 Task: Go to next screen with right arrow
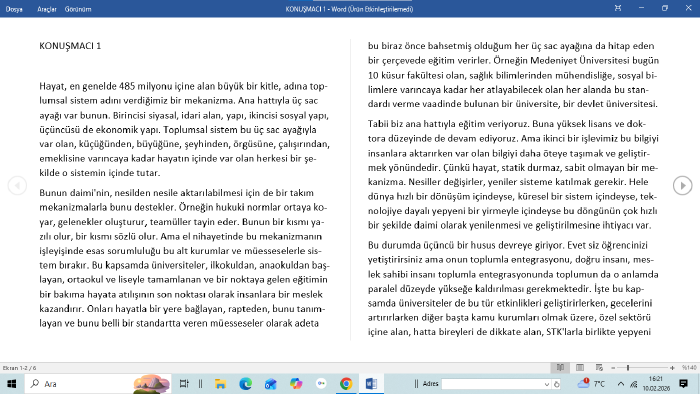click(683, 185)
